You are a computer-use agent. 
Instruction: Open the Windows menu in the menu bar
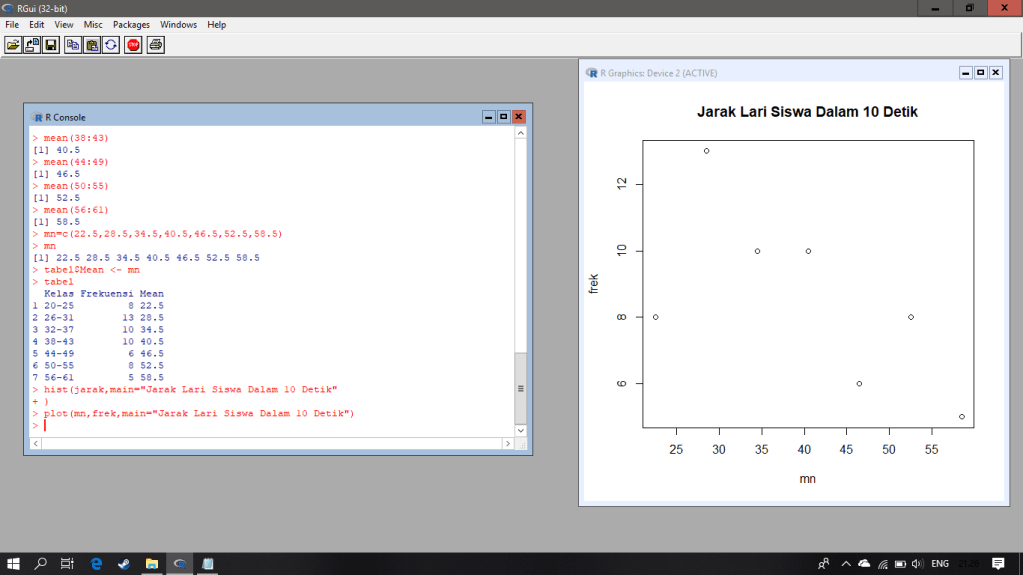pos(178,24)
